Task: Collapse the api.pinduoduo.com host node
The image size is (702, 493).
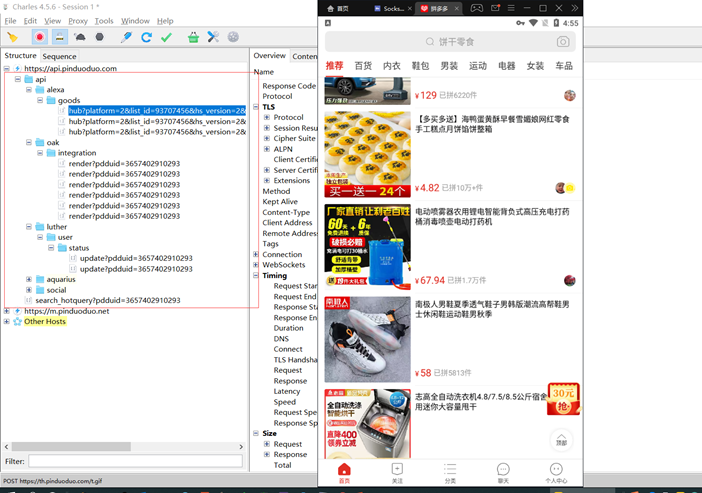Action: [x=7, y=69]
